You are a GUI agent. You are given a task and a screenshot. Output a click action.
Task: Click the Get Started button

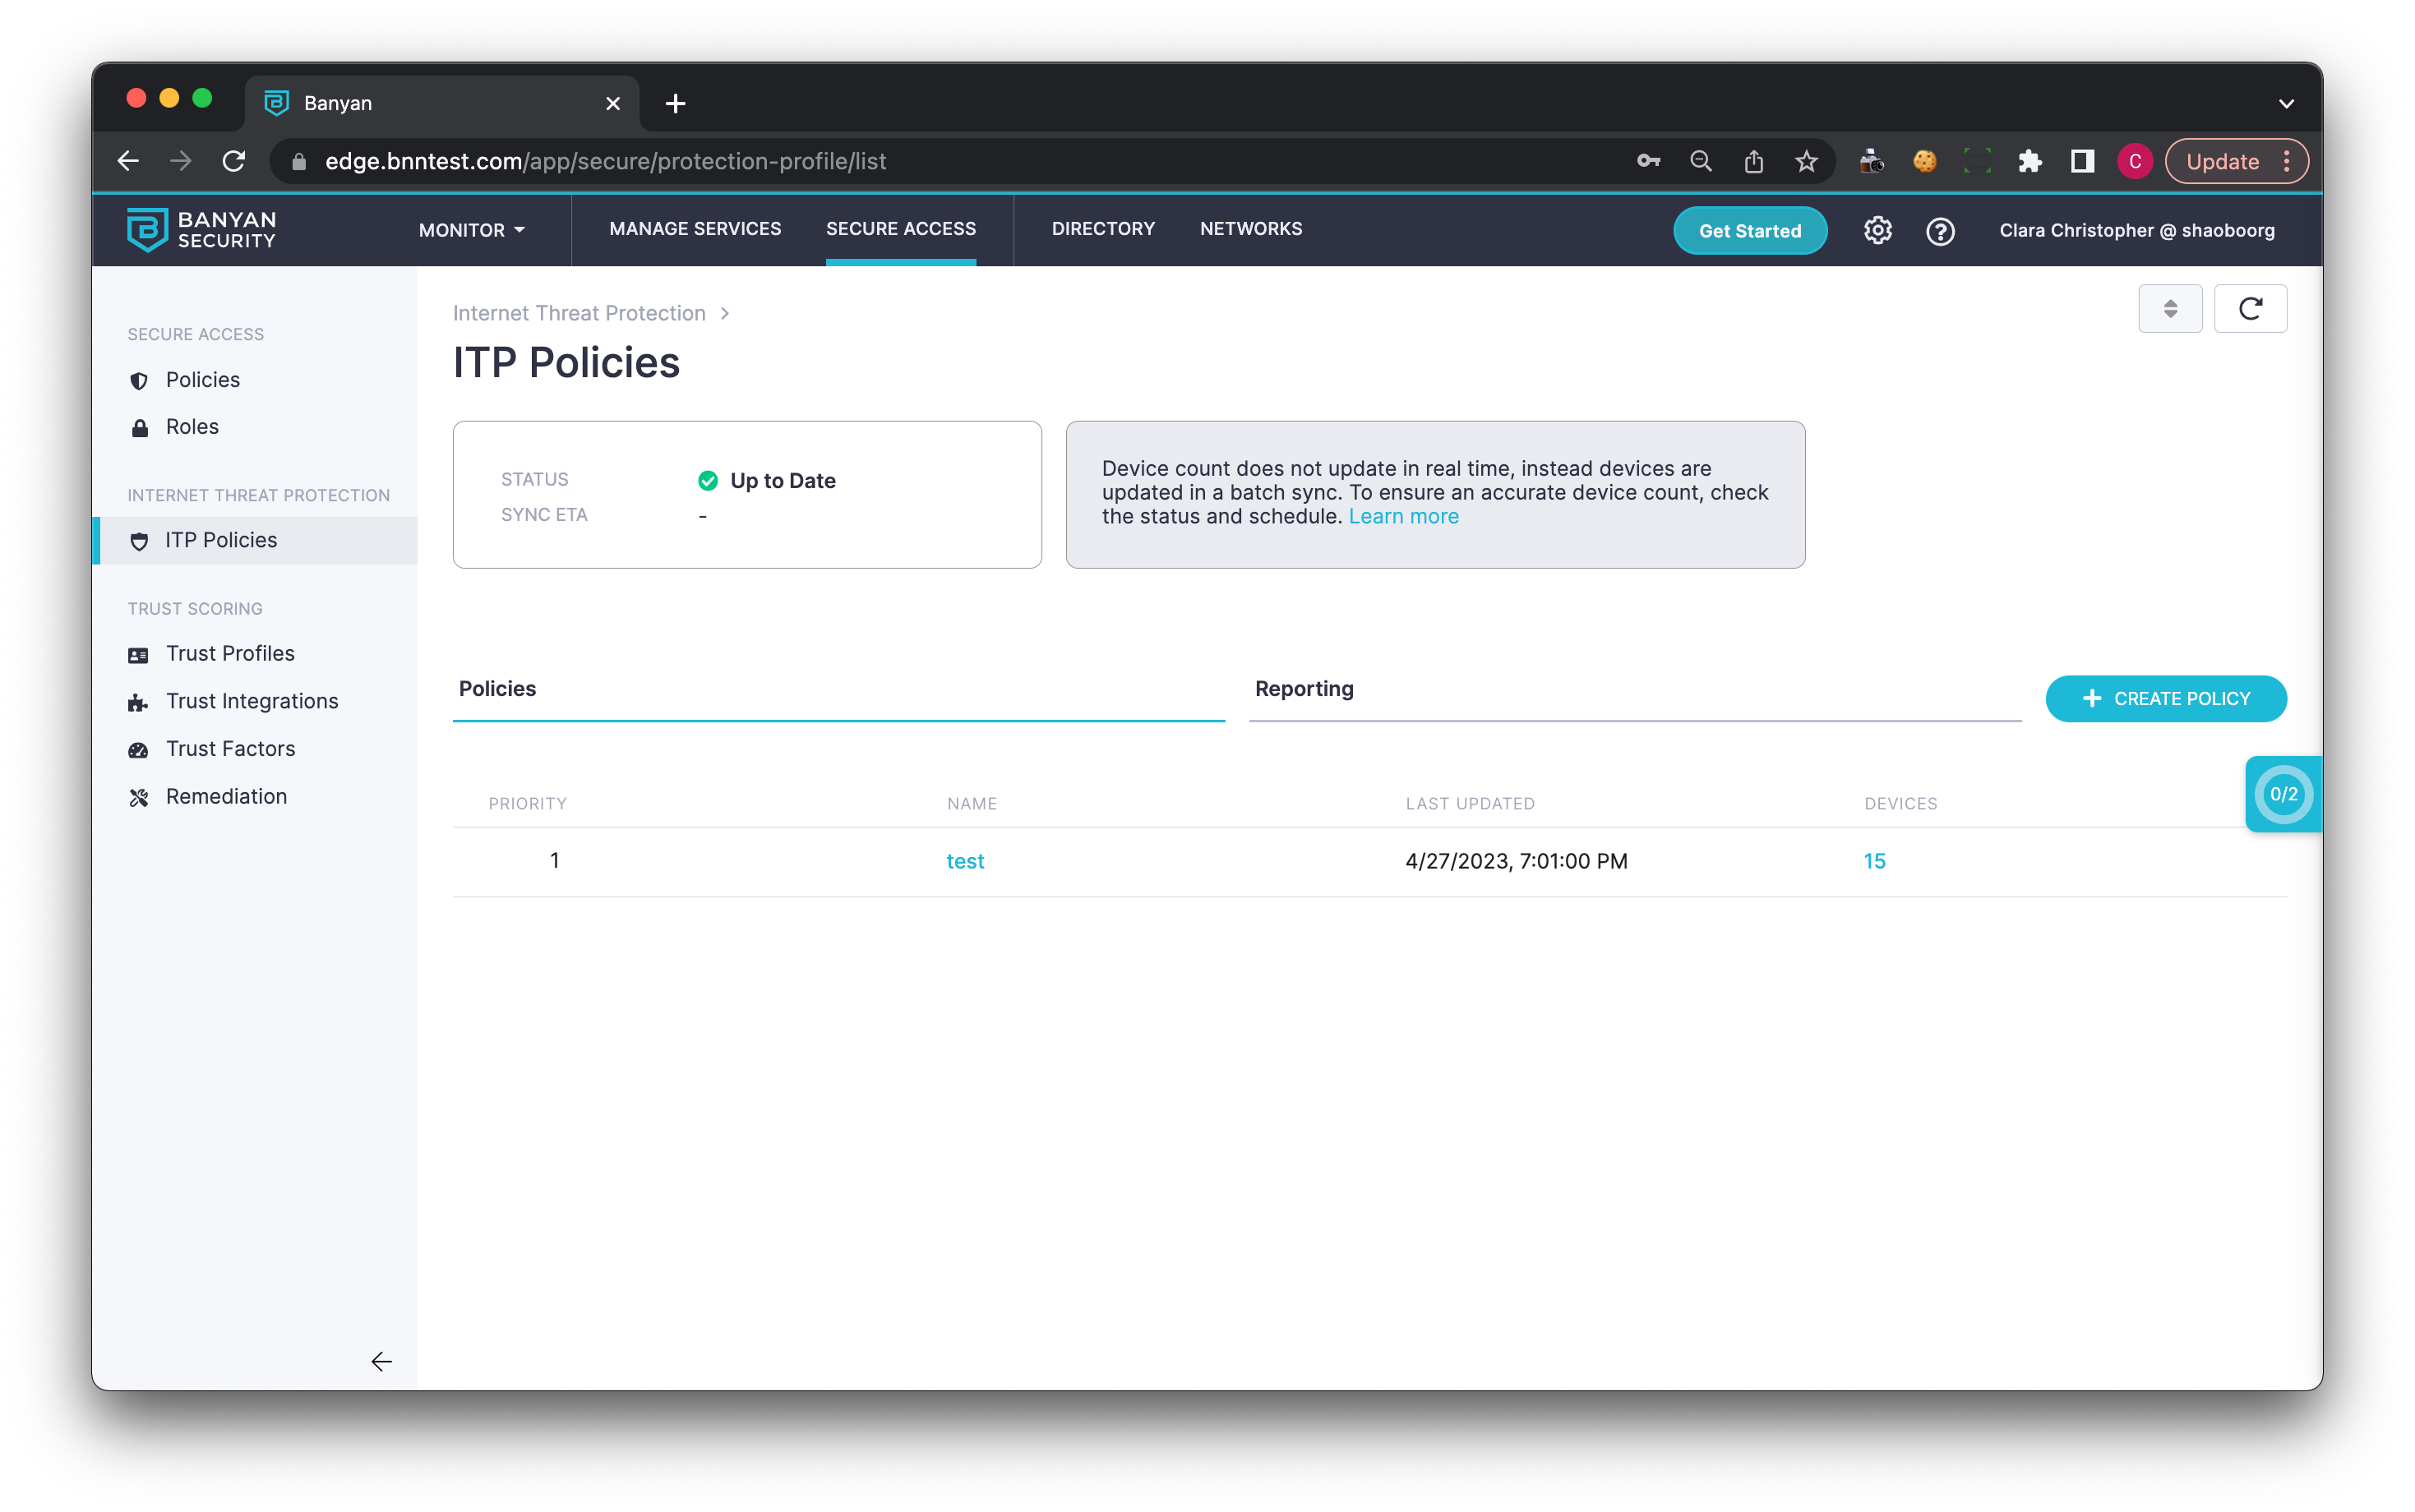1749,230
